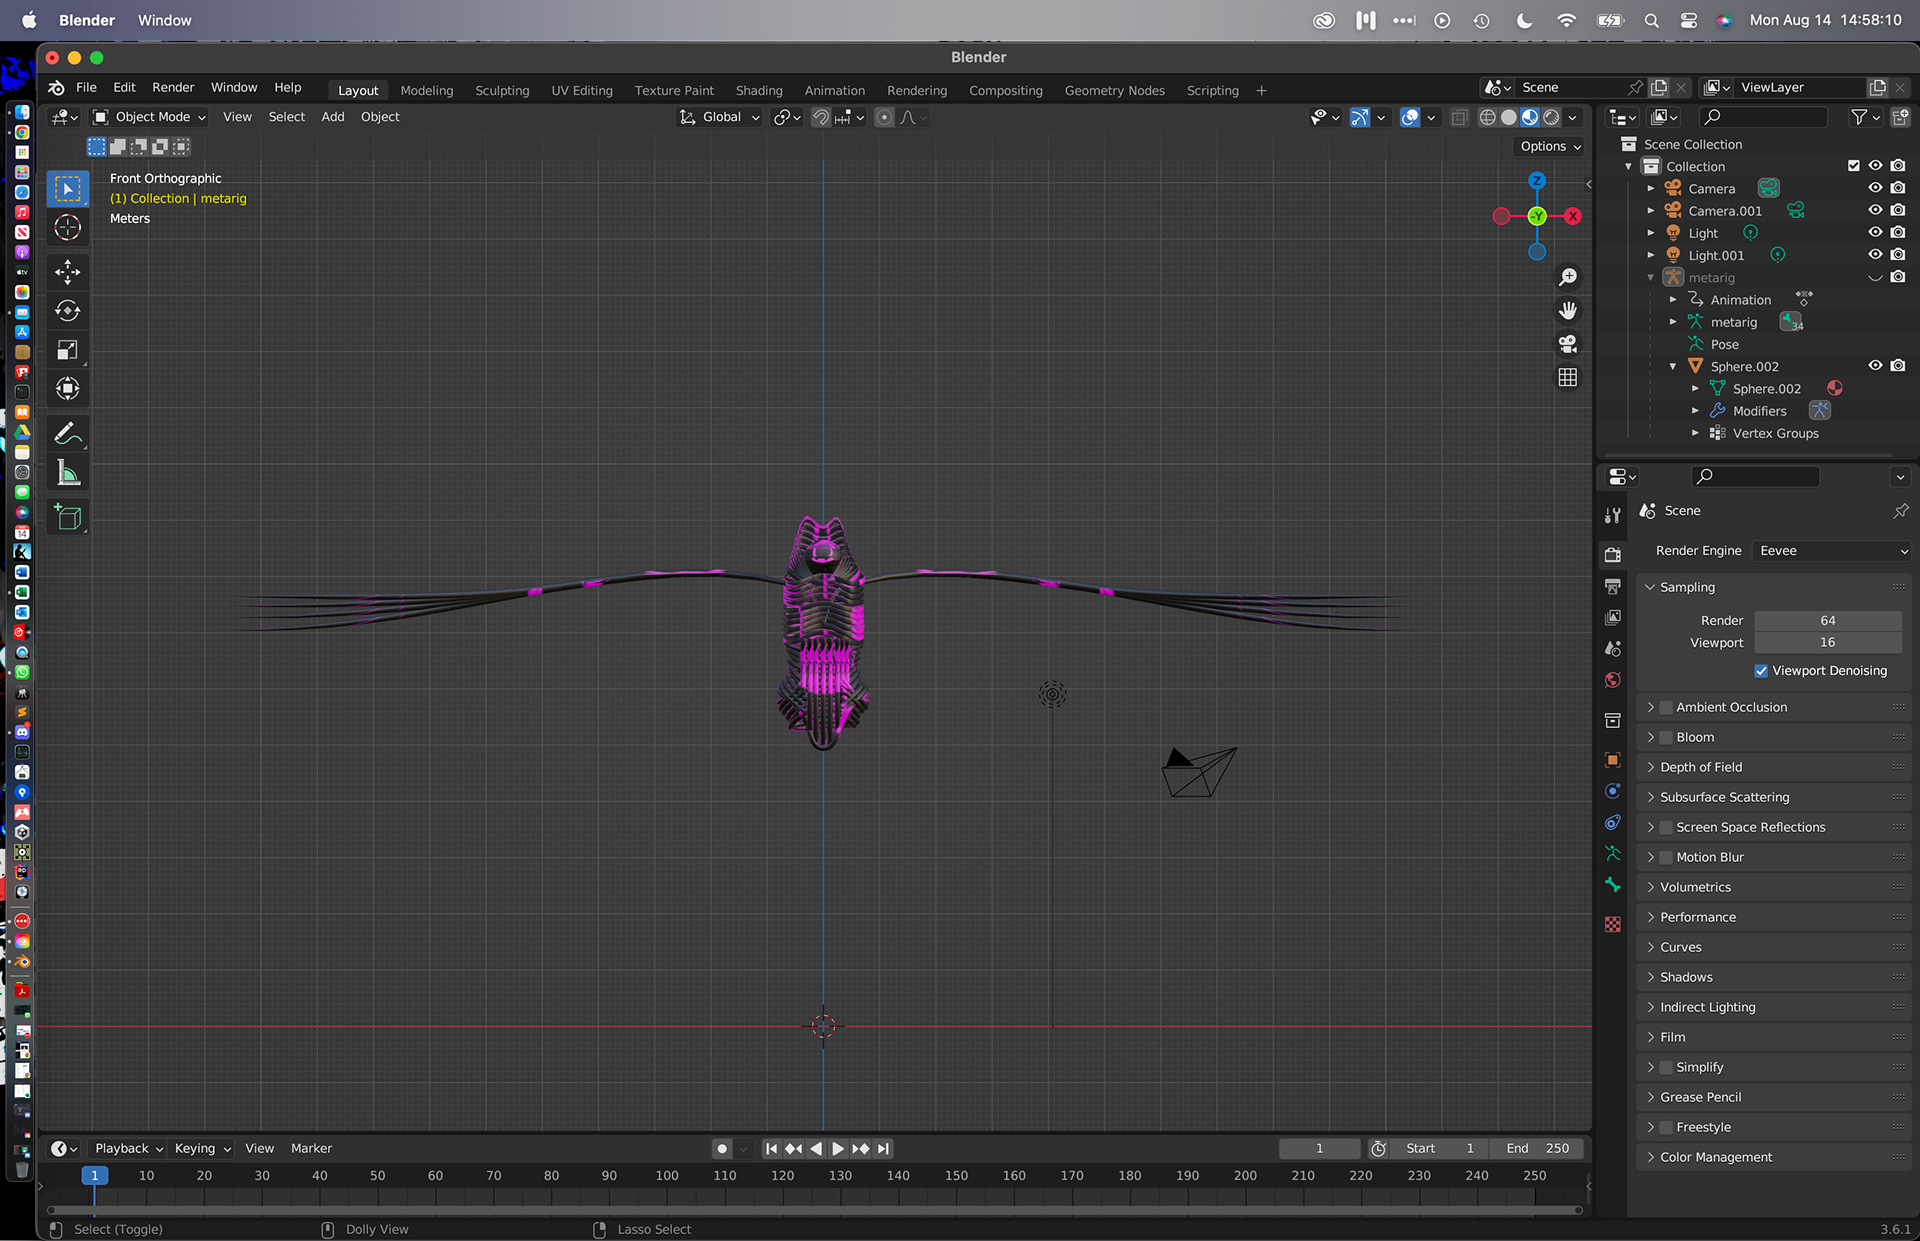Select the Measure tool
The width and height of the screenshot is (1920, 1241).
click(68, 473)
